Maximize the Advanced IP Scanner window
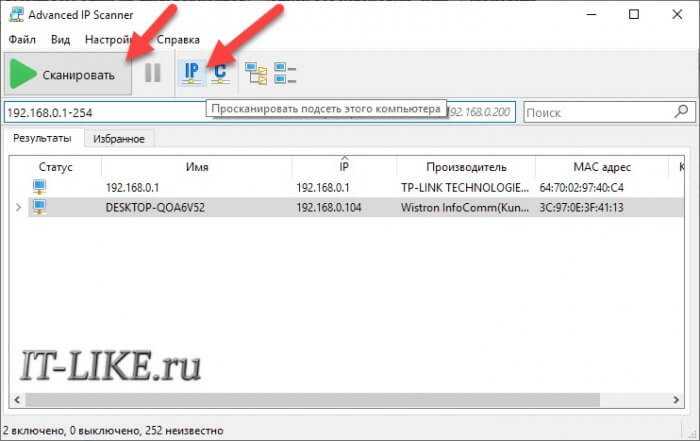Viewport: 700px width, 441px height. click(x=634, y=14)
